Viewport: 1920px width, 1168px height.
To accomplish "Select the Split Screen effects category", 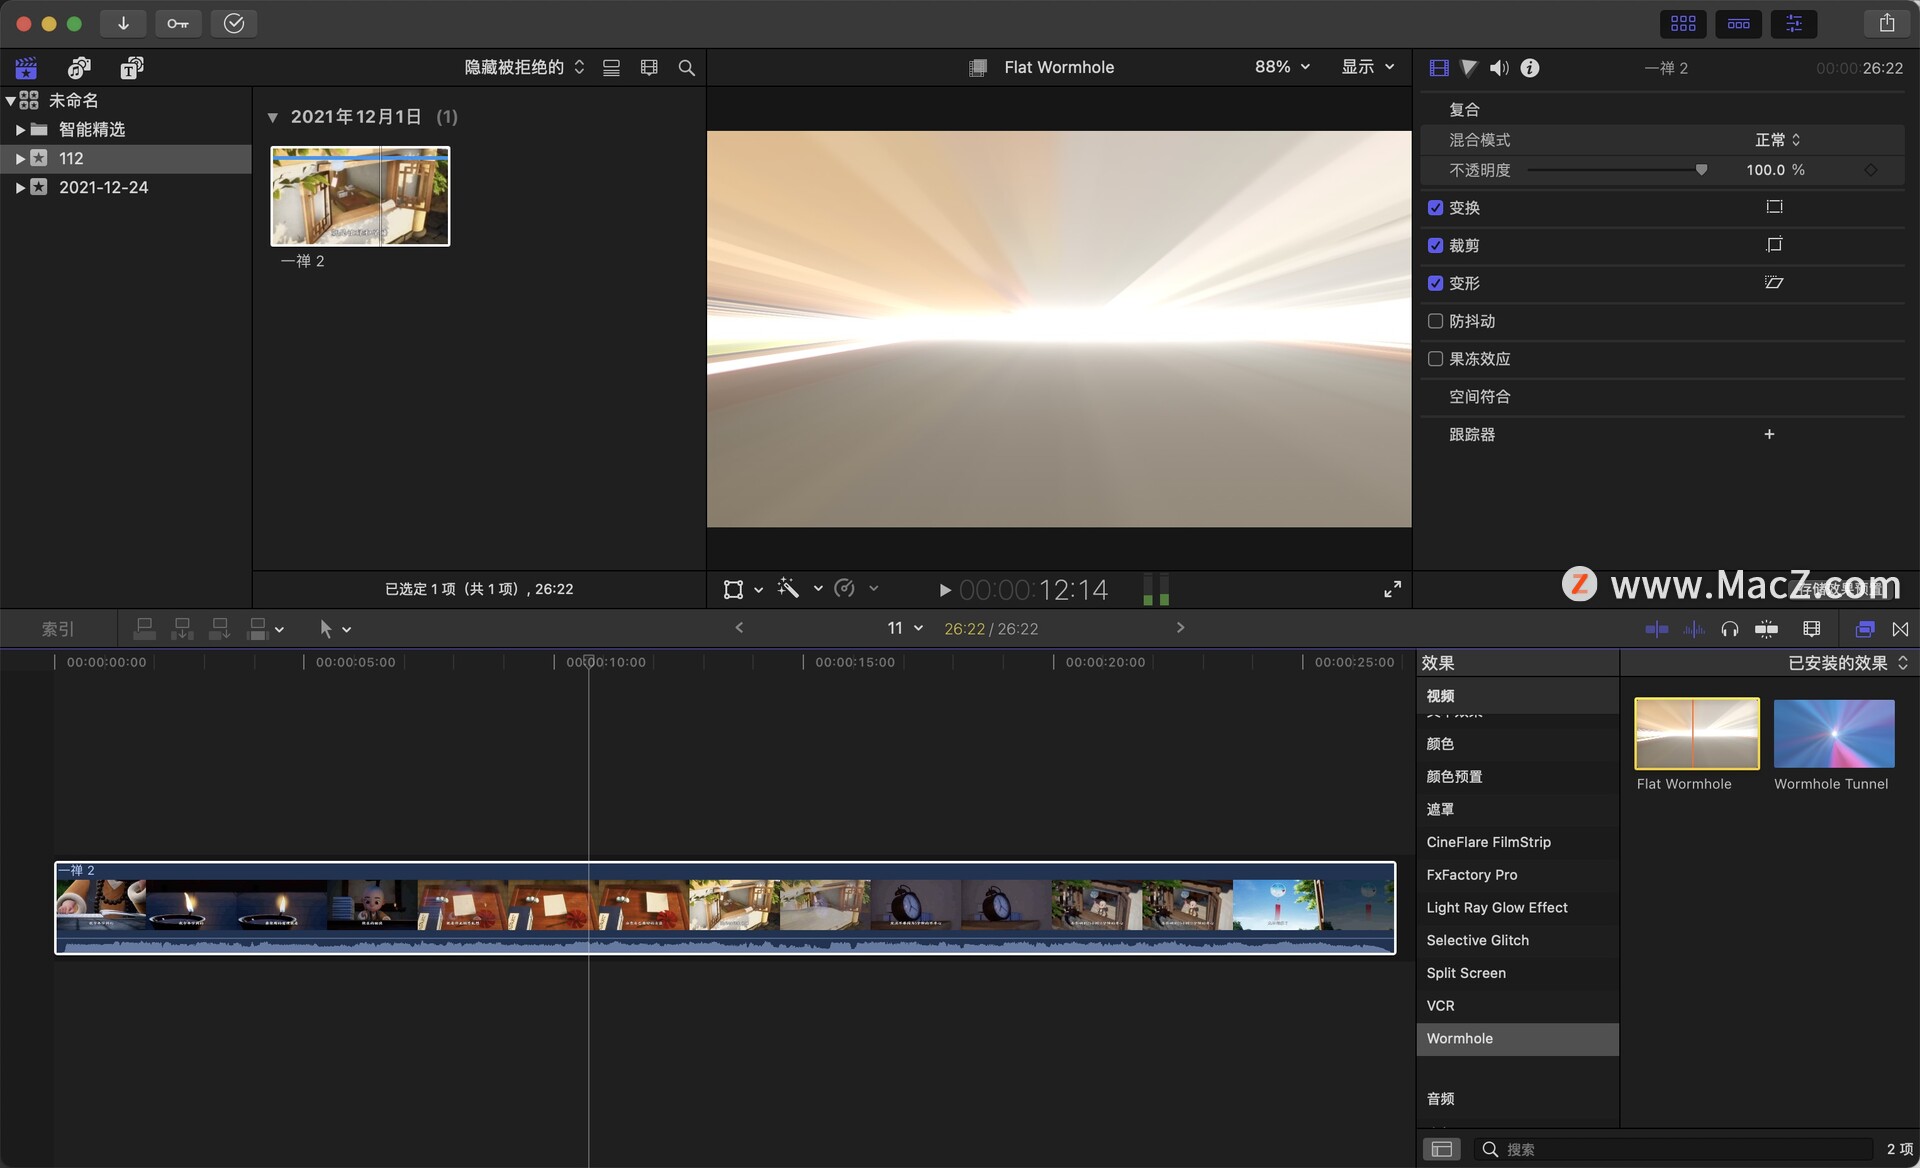I will [1465, 973].
